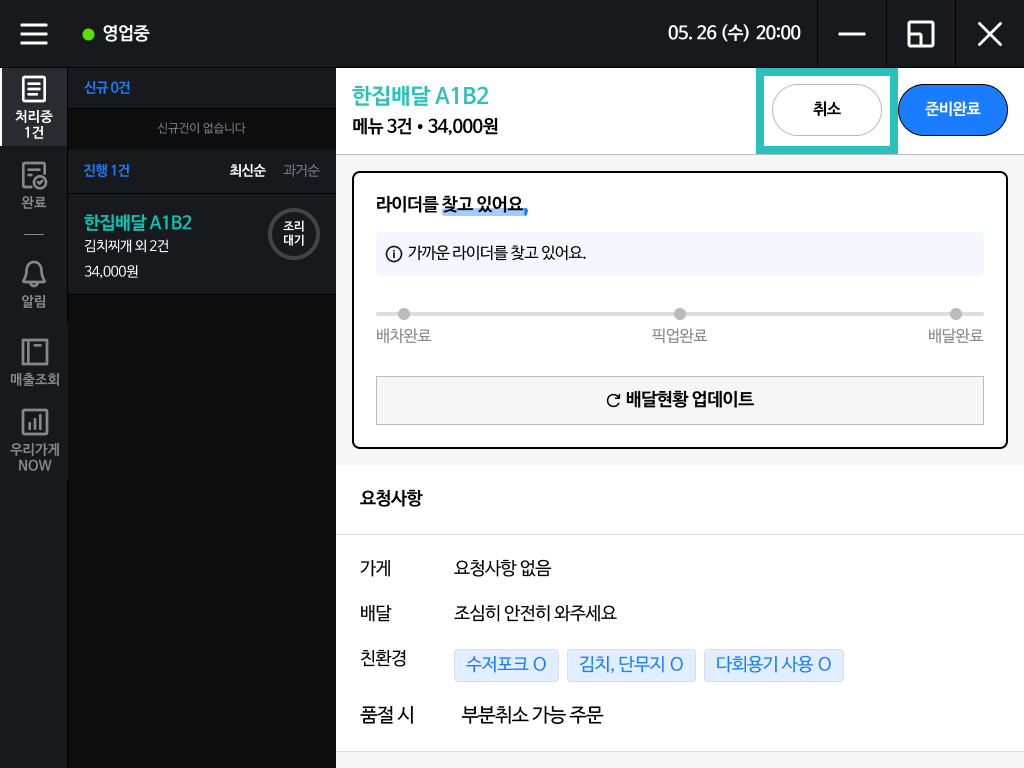Click the 조리 대기 status circle
Screen dimensions: 1024x768
294,234
